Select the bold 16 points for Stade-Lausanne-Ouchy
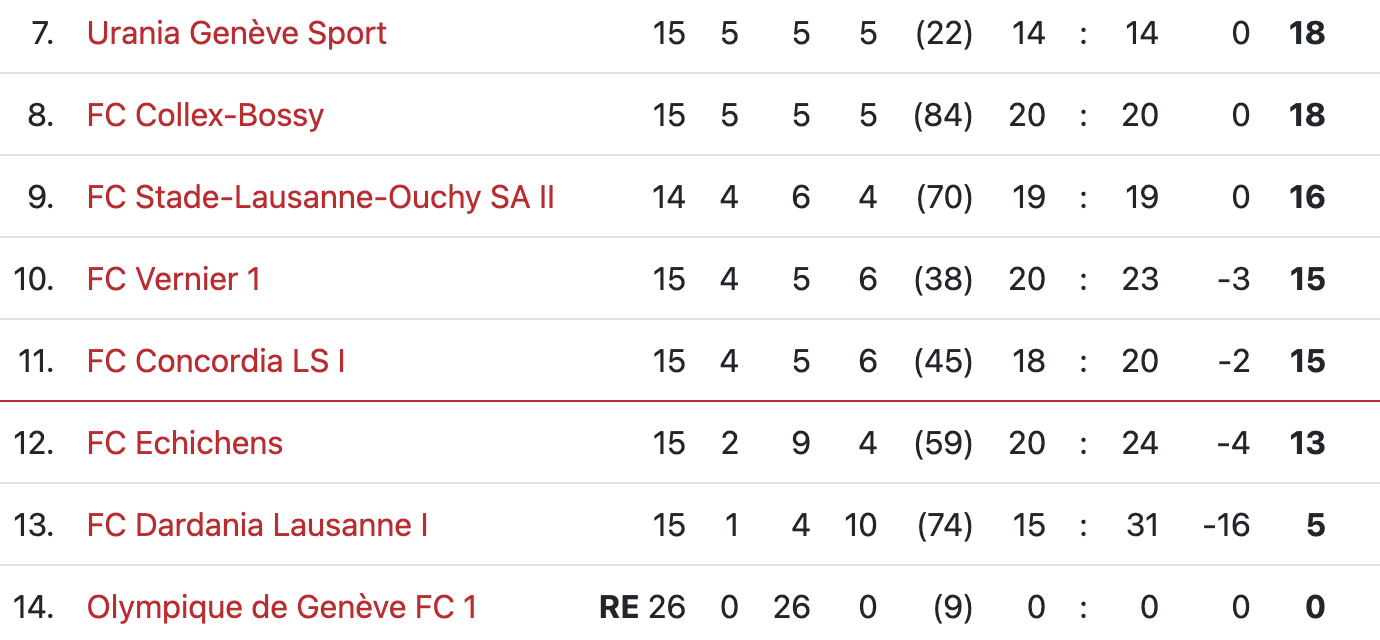 pyautogui.click(x=1307, y=198)
